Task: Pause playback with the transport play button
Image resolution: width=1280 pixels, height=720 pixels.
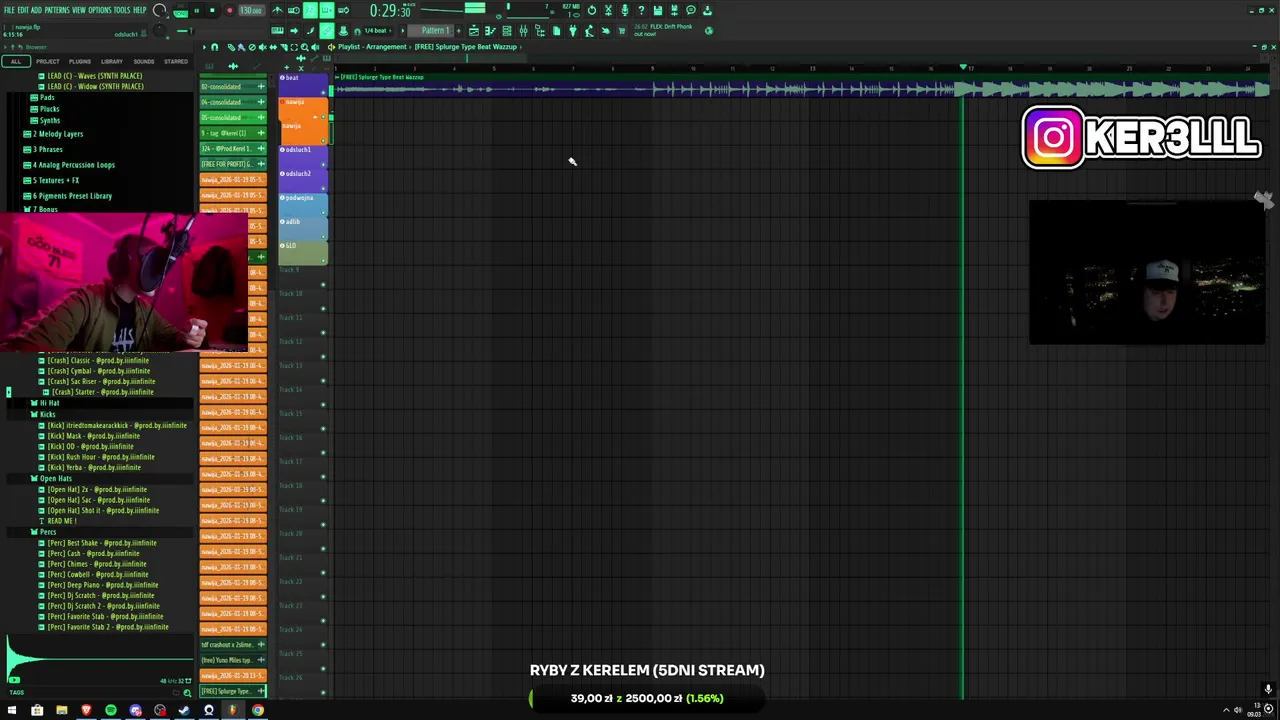Action: click(x=197, y=10)
